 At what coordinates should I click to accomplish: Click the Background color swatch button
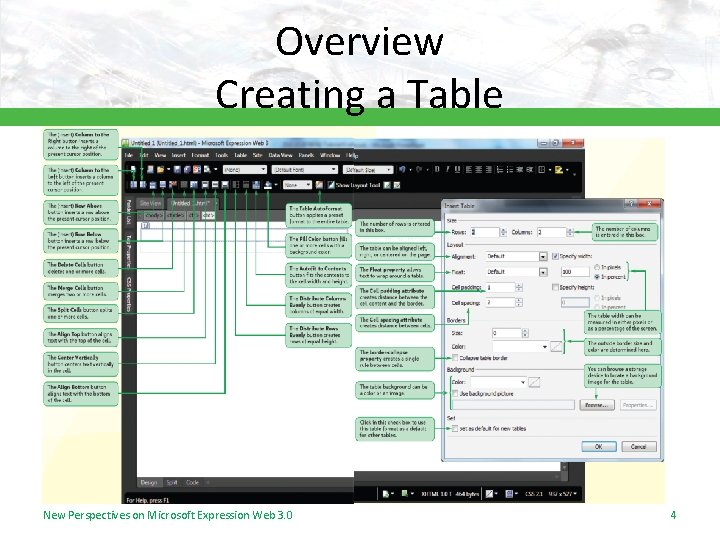click(534, 382)
